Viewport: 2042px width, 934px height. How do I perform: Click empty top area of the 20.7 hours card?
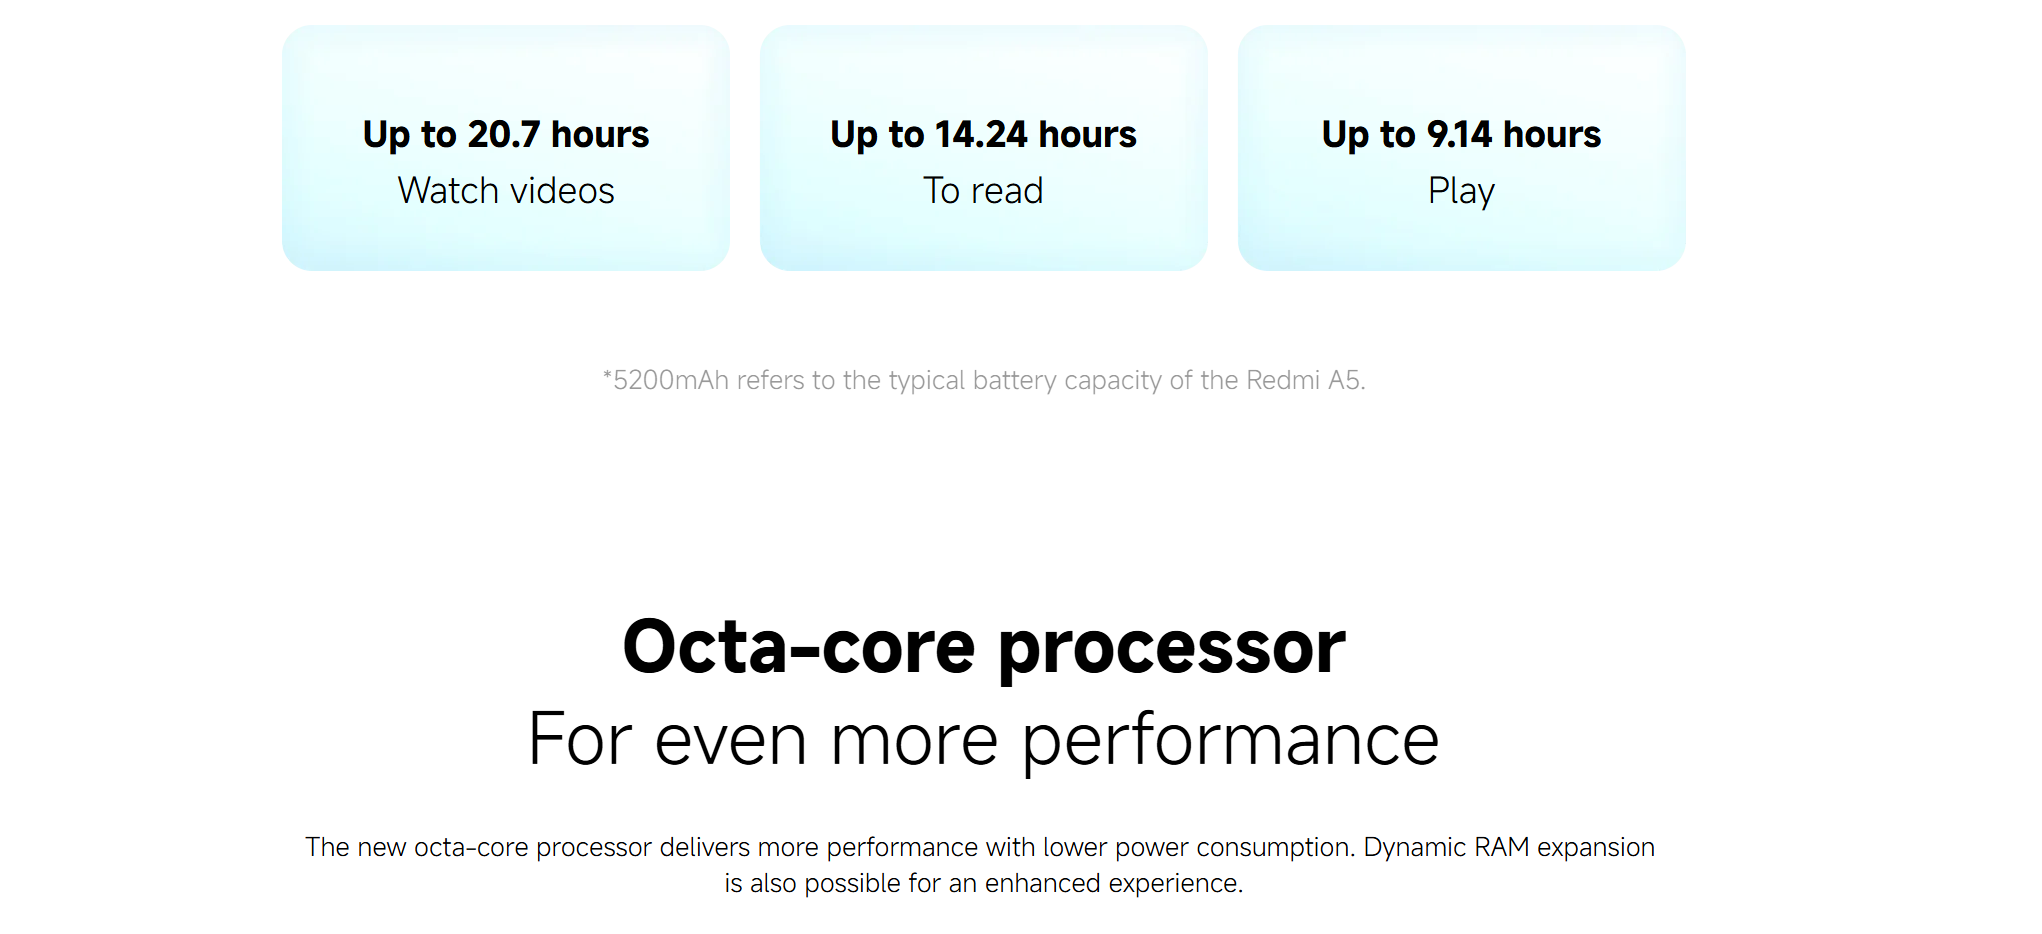(506, 65)
